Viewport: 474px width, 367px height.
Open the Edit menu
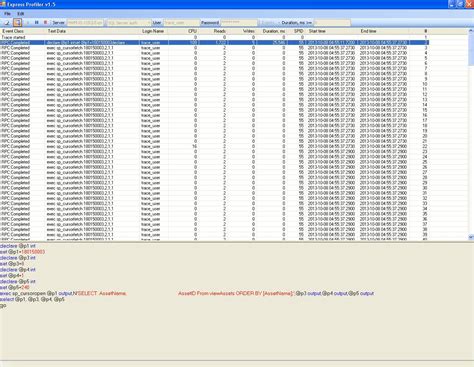(21, 14)
